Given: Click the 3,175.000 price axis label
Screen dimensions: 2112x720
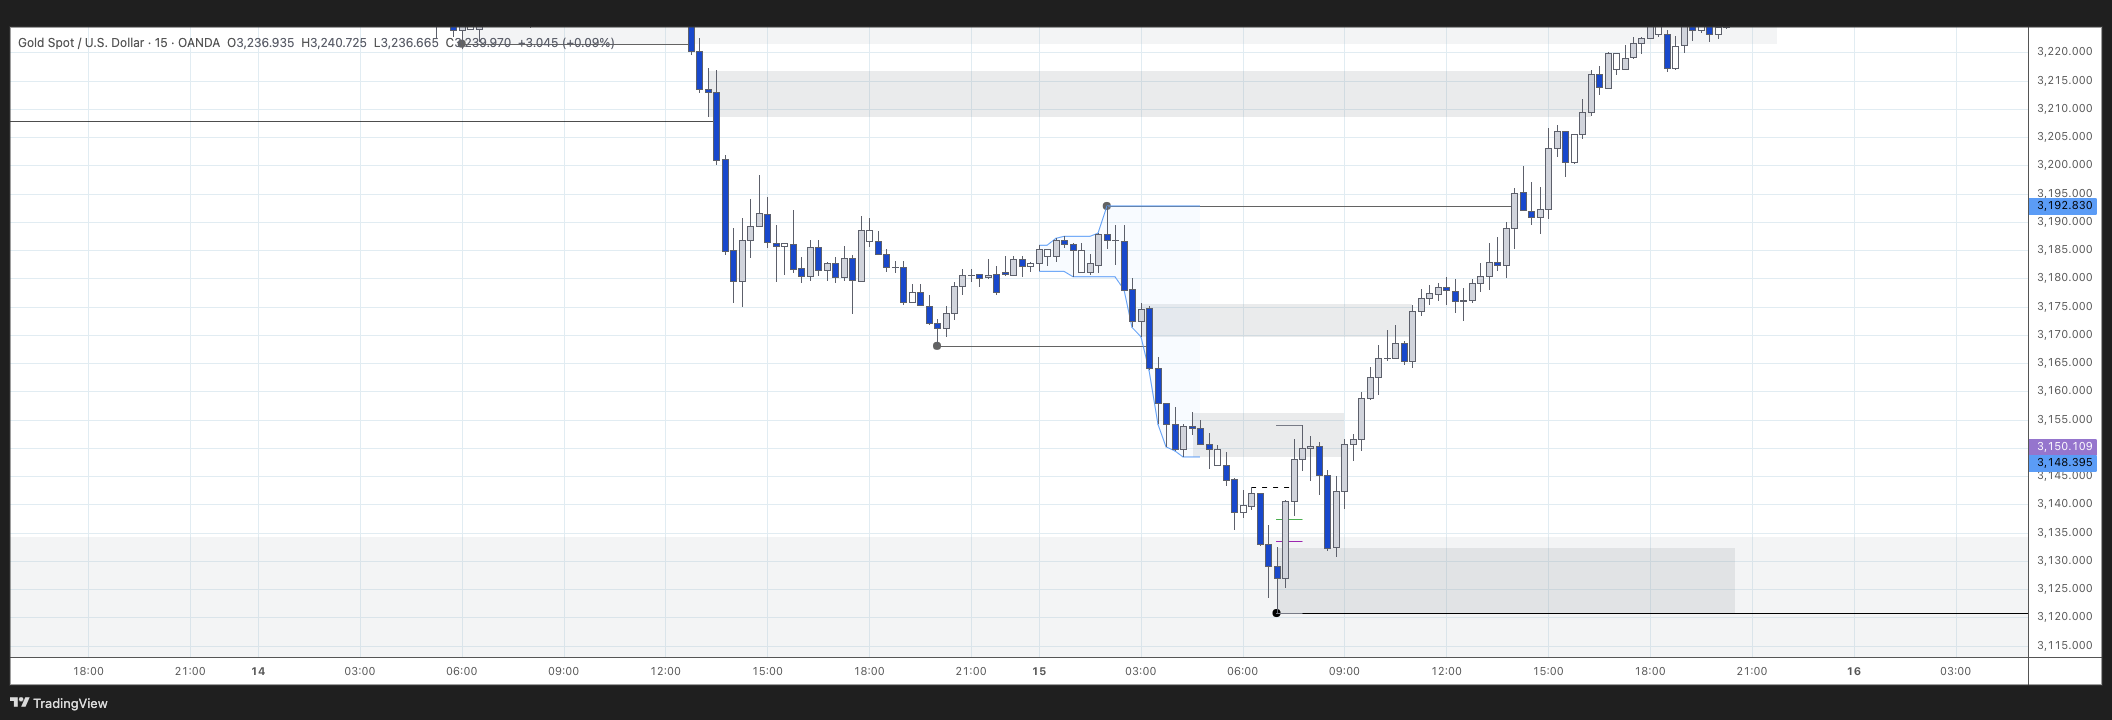Looking at the screenshot, I should click(2064, 306).
